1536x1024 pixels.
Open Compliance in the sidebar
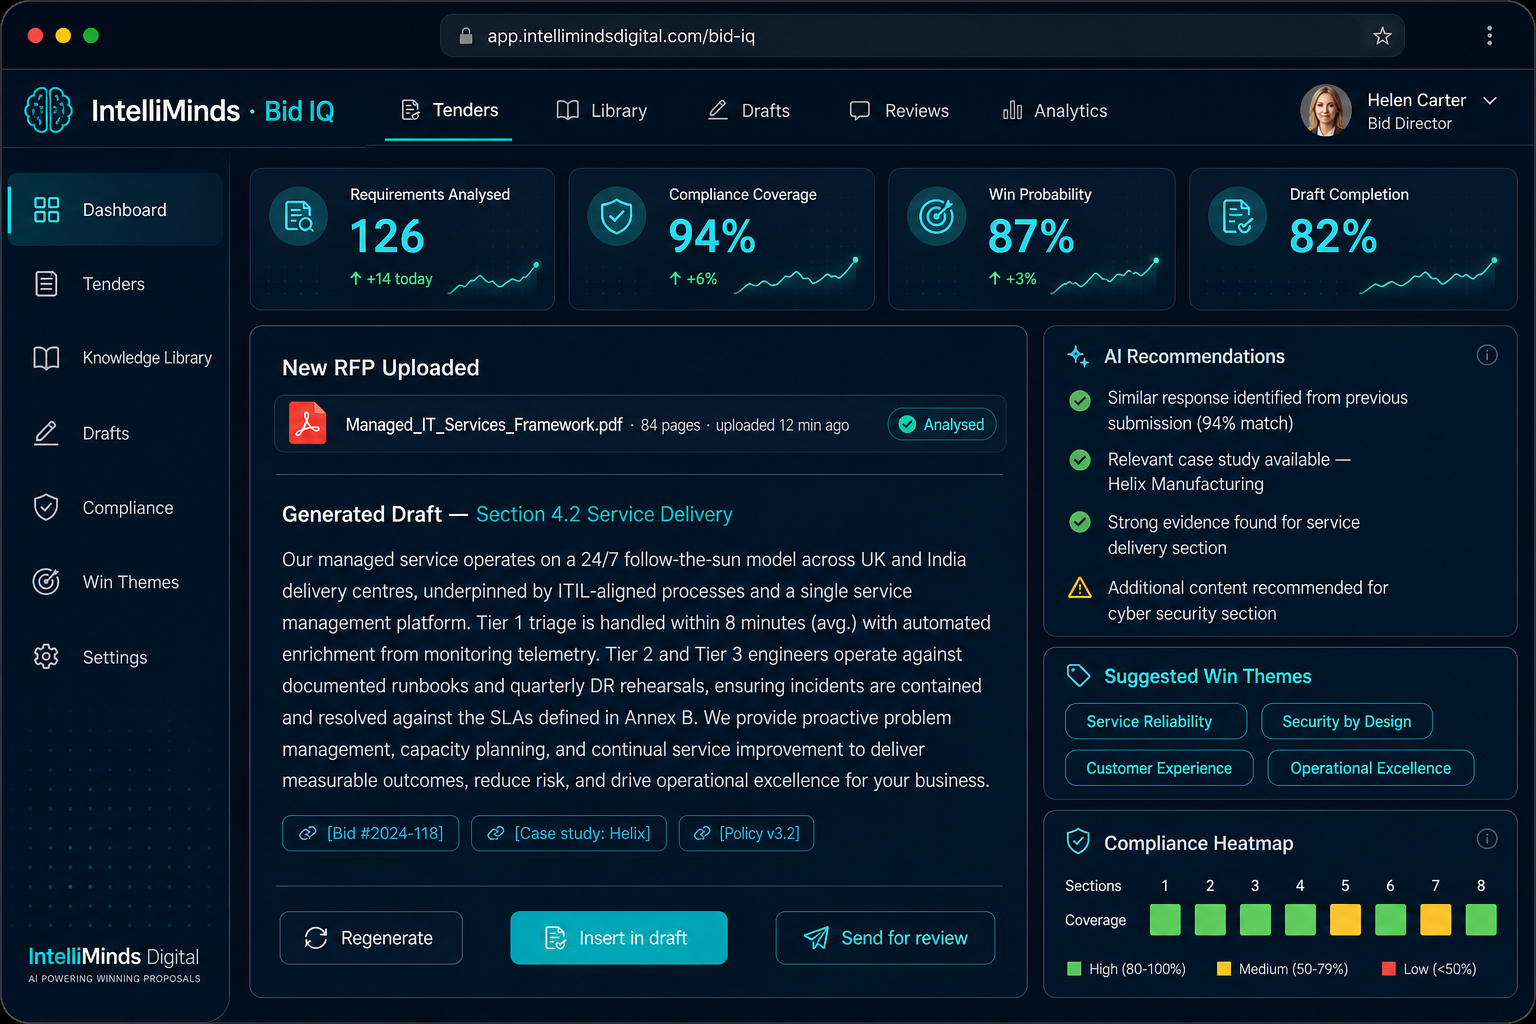pyautogui.click(x=115, y=508)
